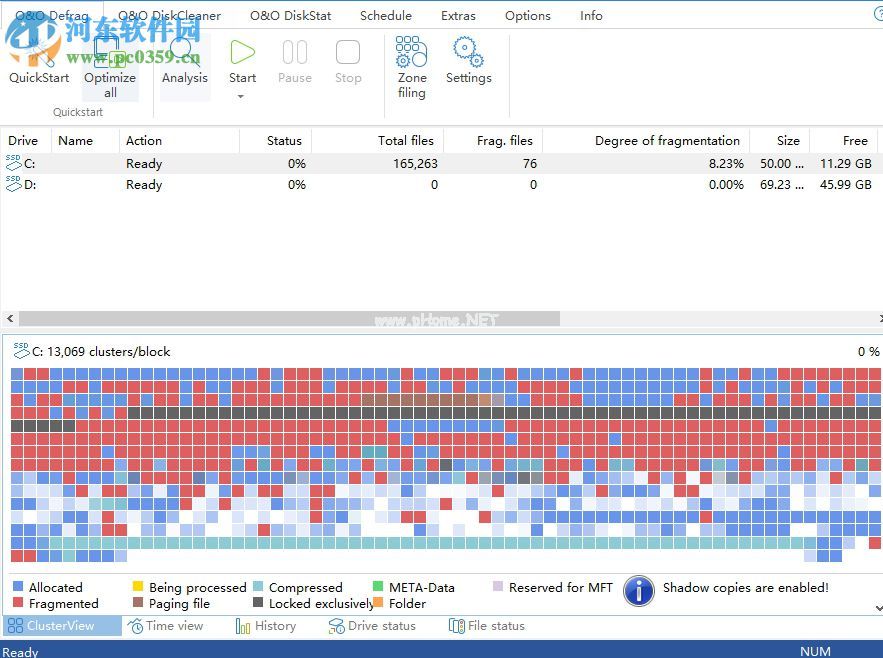
Task: Open the Options menu
Action: (527, 15)
